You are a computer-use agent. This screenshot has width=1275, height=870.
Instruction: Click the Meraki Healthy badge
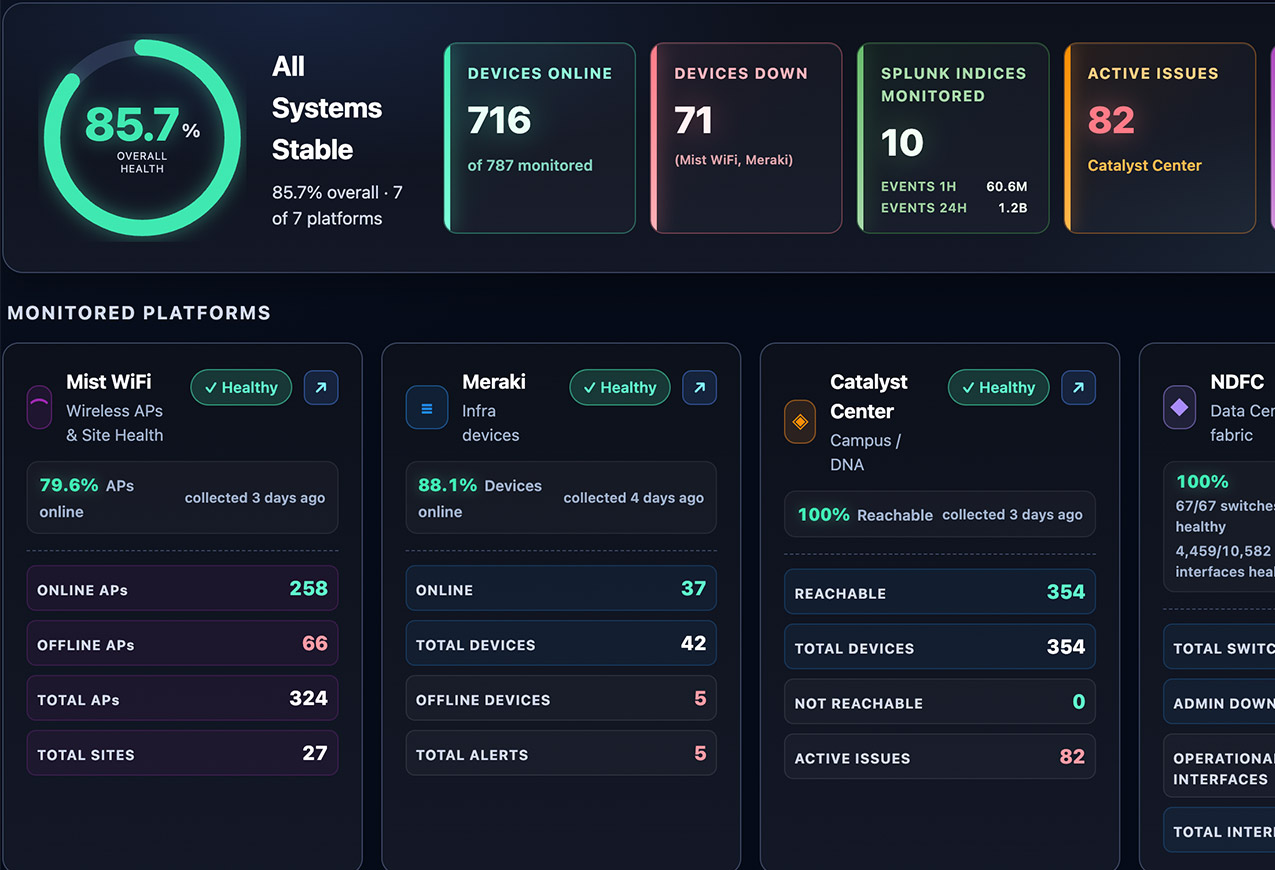tap(620, 387)
